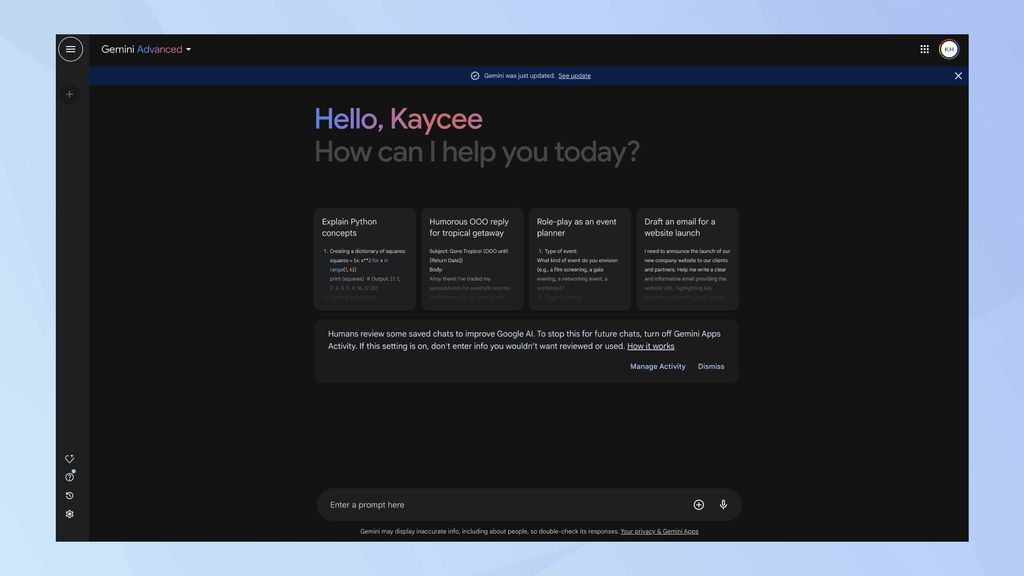This screenshot has width=1024, height=576.
Task: Open Gemini settings via the gear icon
Action: coord(69,513)
